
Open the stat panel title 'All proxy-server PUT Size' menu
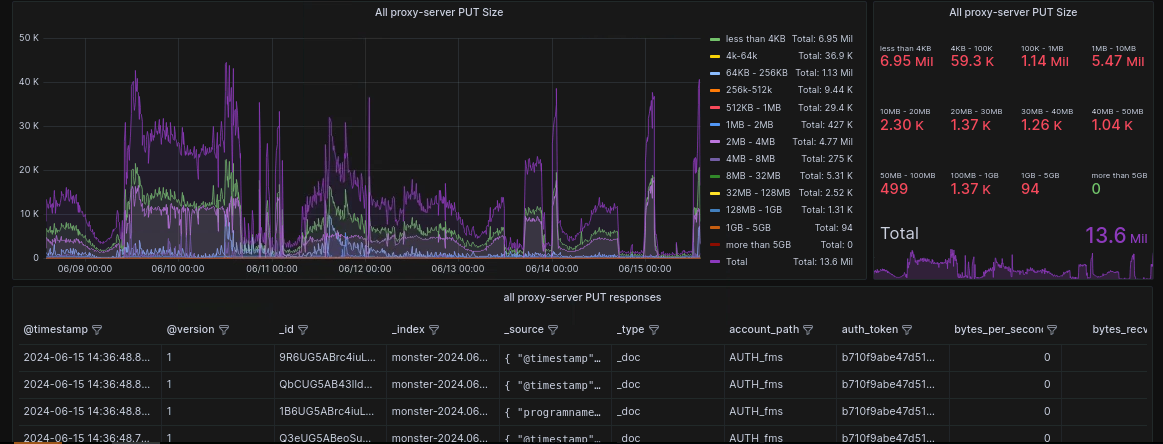(1013, 13)
